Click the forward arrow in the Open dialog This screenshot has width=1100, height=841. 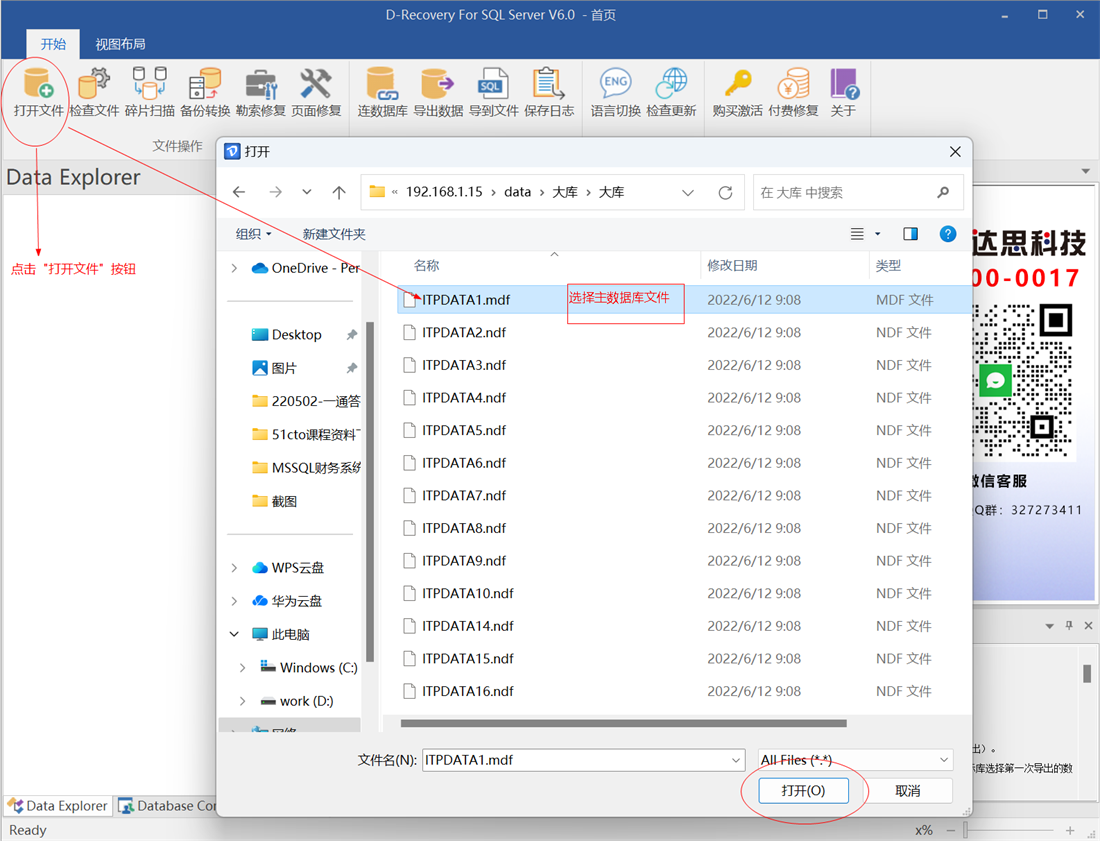point(276,192)
